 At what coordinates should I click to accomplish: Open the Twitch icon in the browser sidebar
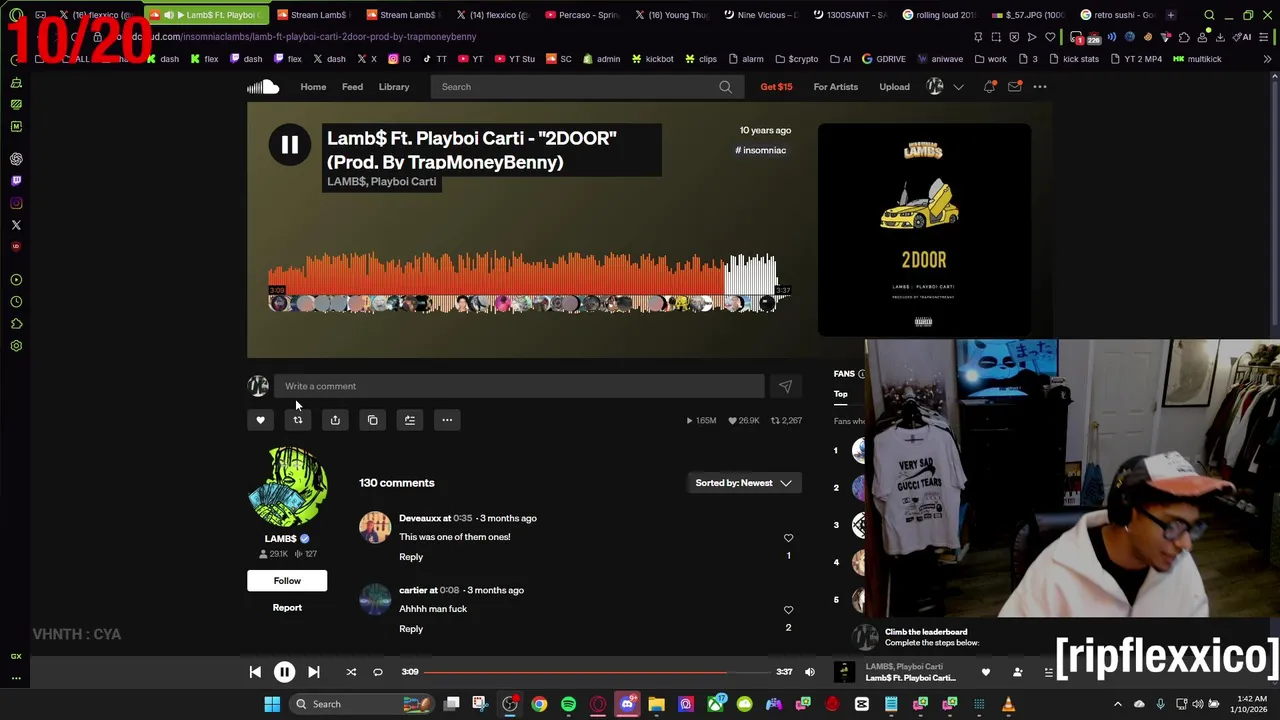[x=16, y=181]
